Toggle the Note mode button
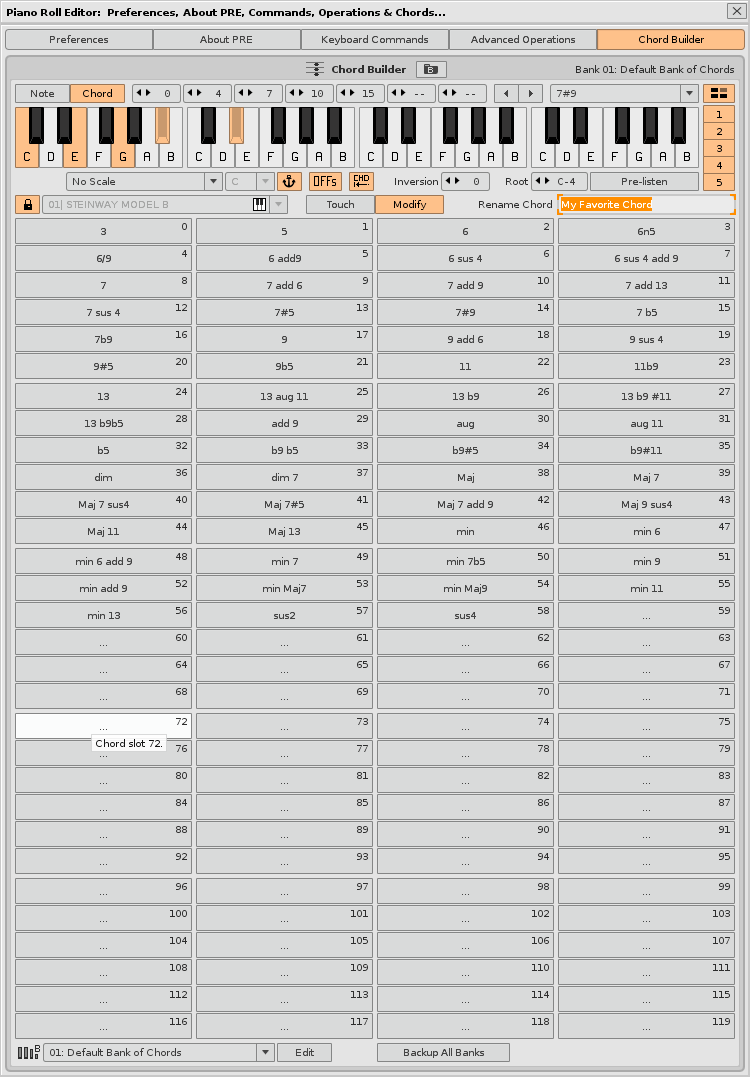 click(x=42, y=93)
